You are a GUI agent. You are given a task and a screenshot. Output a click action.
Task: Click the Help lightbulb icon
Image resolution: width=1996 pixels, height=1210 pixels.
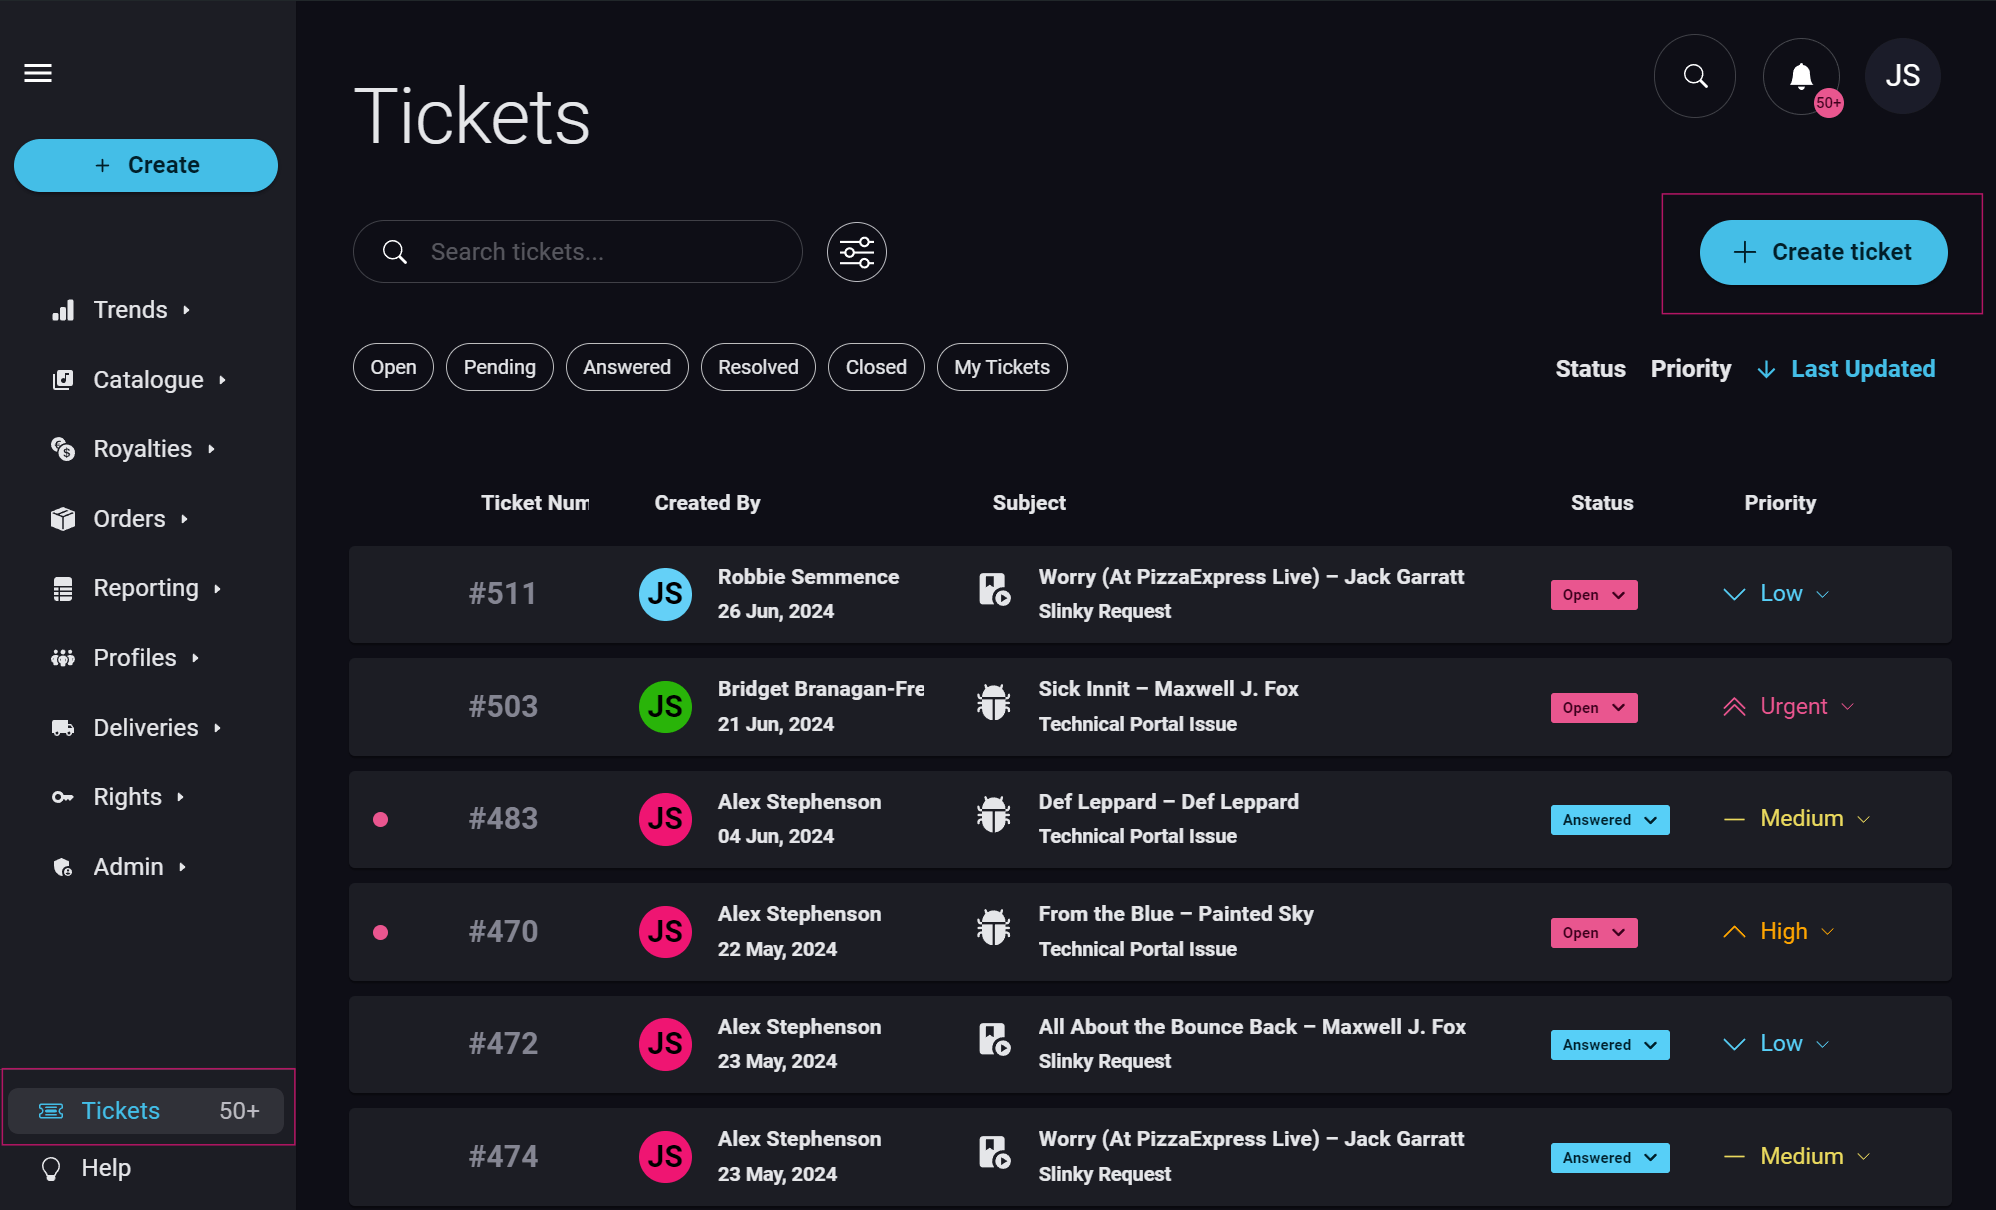[51, 1168]
